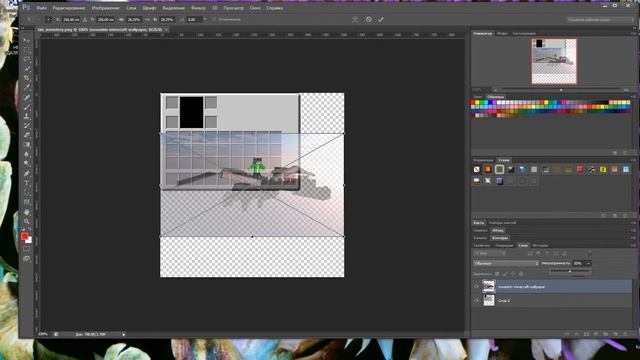Click the opacity 50% value field
640x360 pixels.
[578, 263]
